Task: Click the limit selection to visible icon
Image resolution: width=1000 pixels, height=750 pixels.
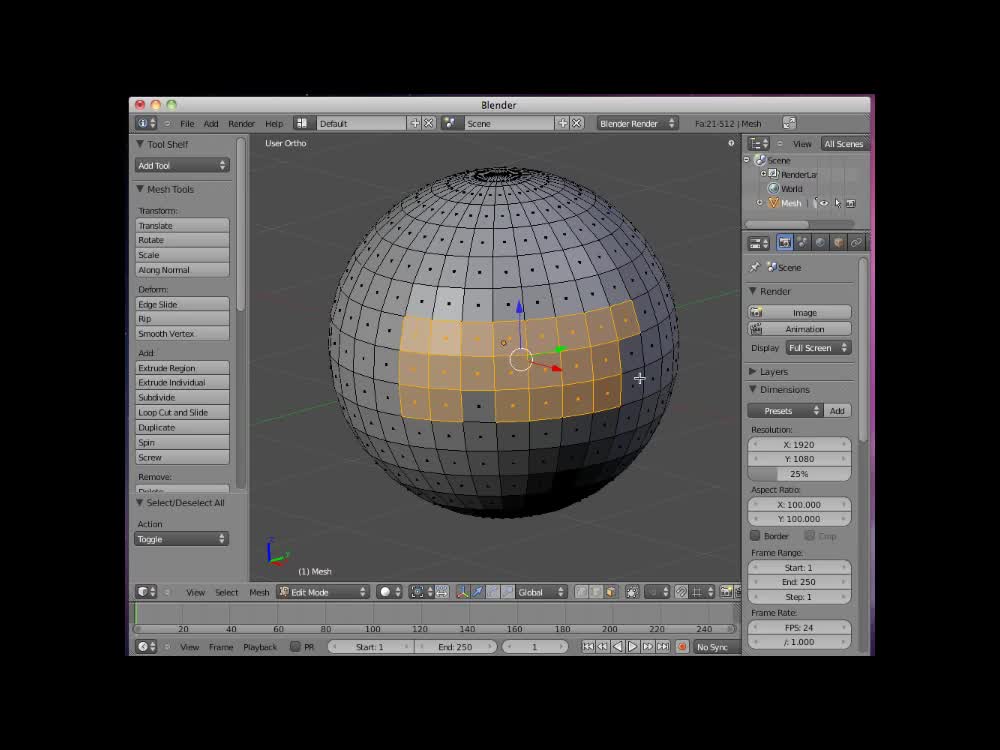Action: 632,592
